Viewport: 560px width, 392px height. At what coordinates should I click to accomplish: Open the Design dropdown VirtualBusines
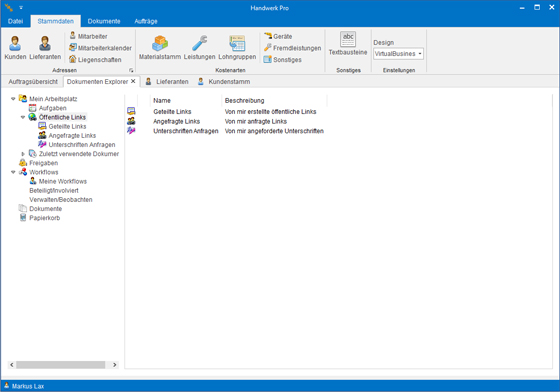(x=398, y=54)
